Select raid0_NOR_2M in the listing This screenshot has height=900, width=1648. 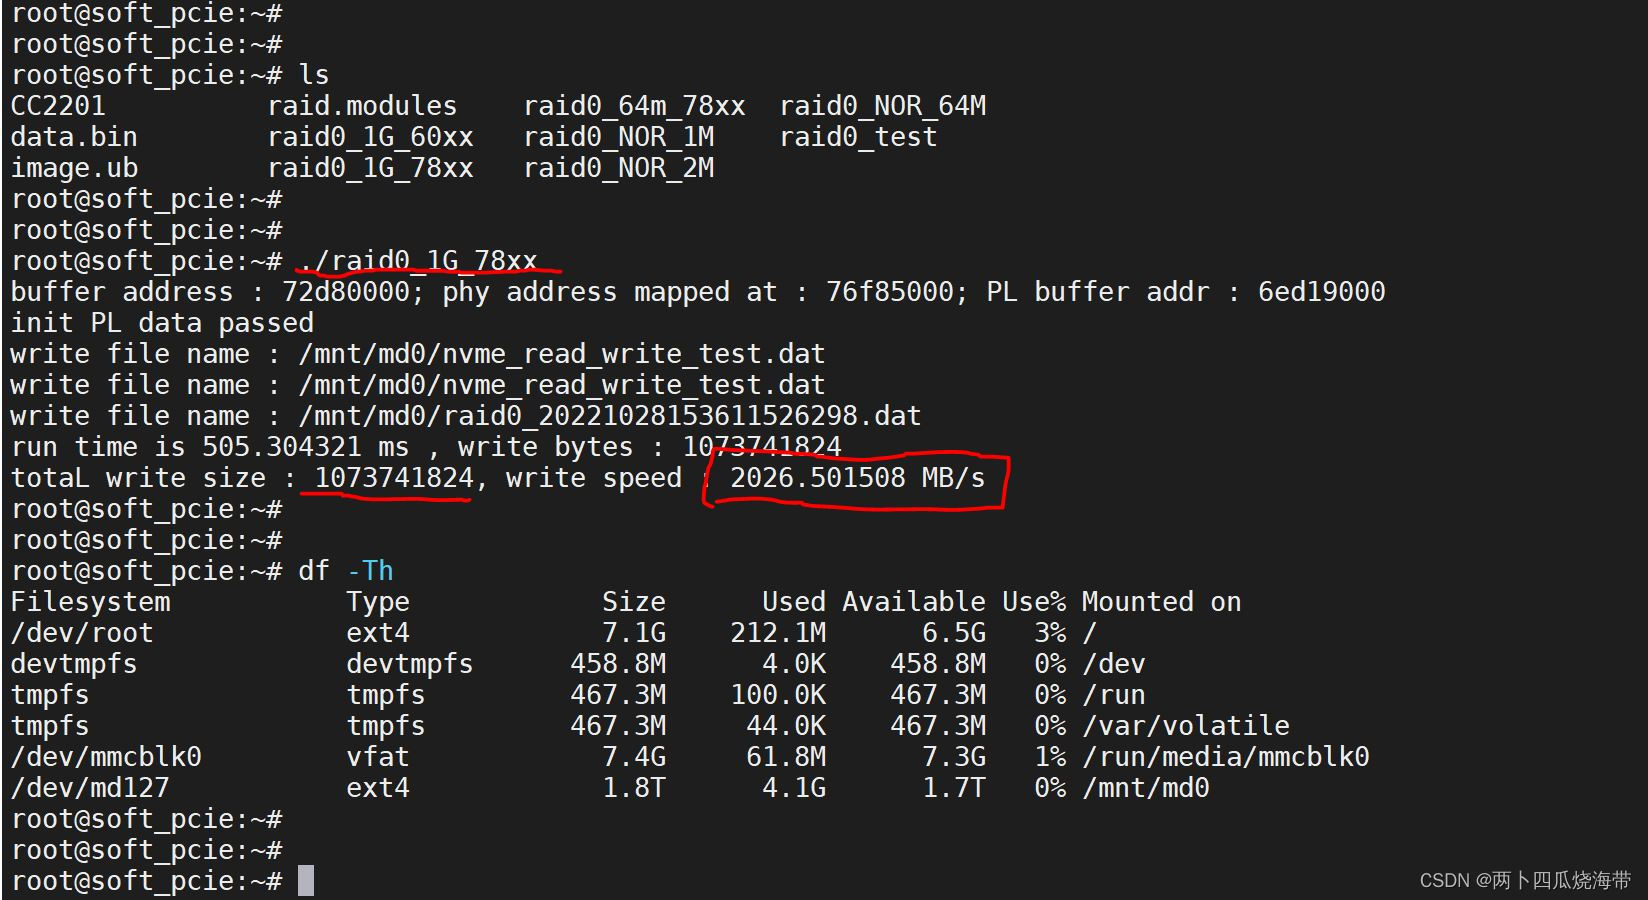[x=618, y=168]
